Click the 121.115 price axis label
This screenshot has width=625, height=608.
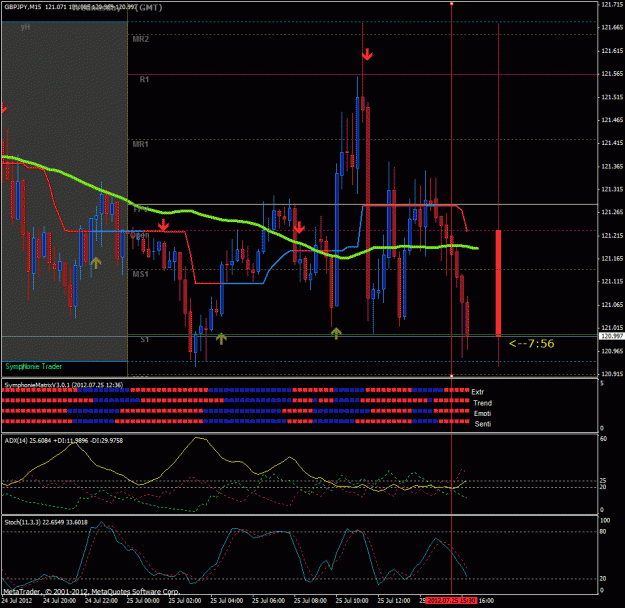pyautogui.click(x=612, y=281)
